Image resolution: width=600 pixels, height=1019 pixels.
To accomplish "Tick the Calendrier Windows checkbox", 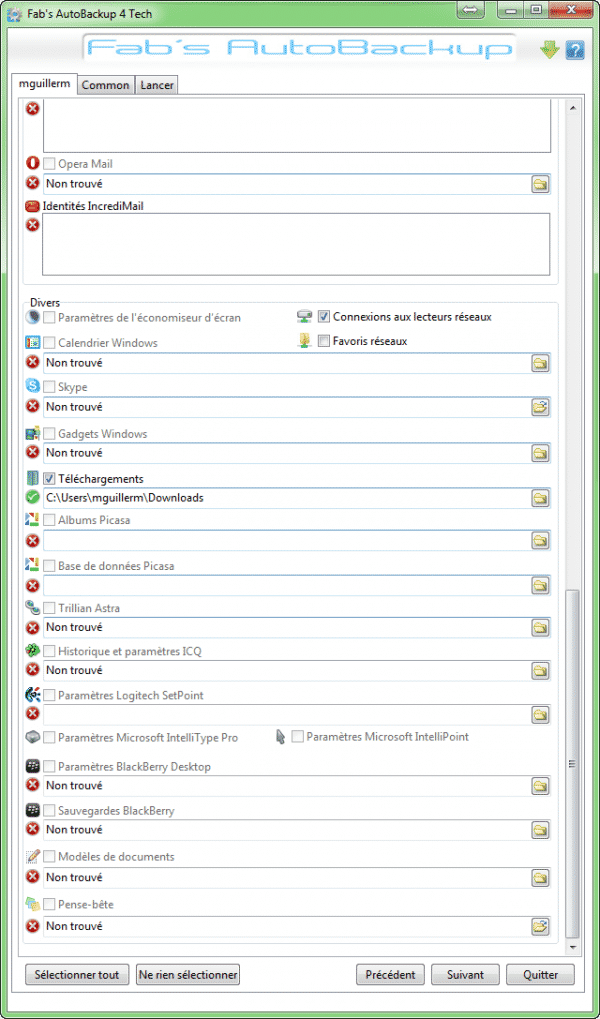I will click(x=49, y=342).
